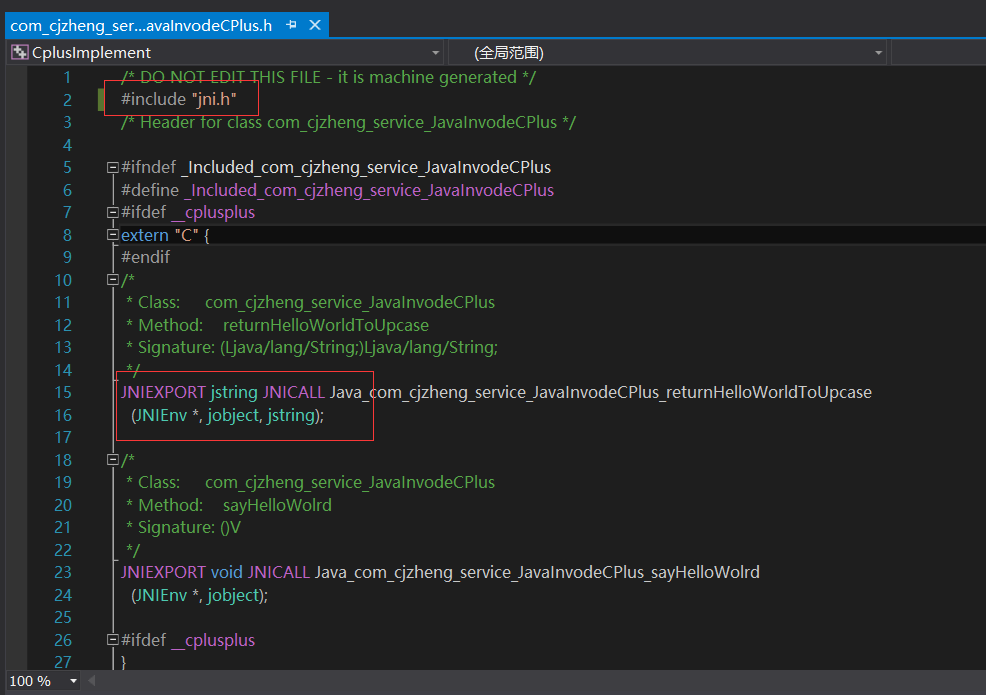Open the 全局范围 scope dropdown

click(878, 52)
